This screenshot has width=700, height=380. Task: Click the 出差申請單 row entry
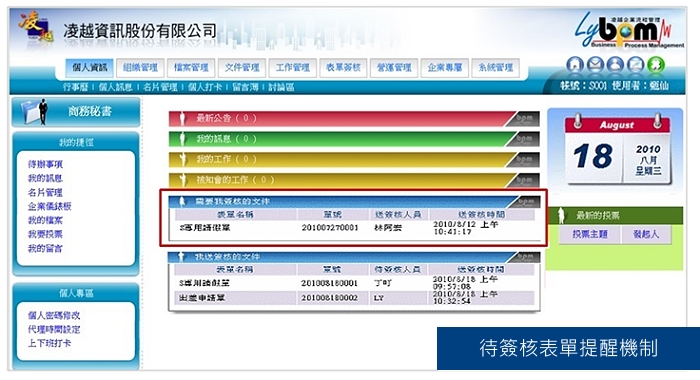tap(354, 297)
